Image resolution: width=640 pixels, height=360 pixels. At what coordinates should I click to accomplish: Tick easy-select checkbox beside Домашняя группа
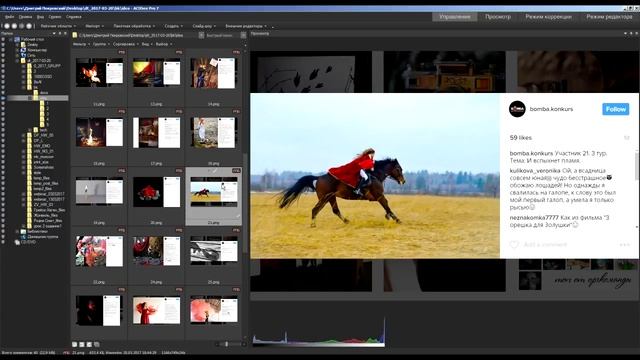(x=3, y=237)
